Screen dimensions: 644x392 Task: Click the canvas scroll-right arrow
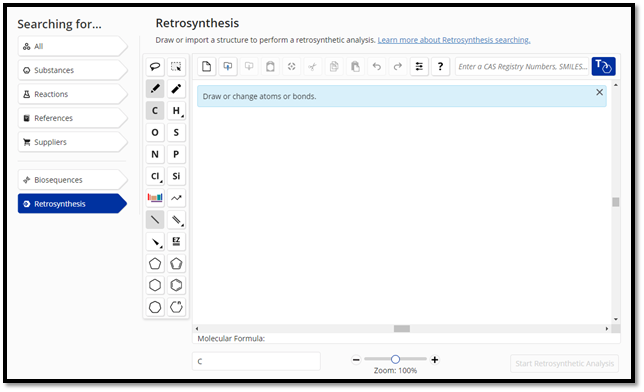pyautogui.click(x=607, y=329)
